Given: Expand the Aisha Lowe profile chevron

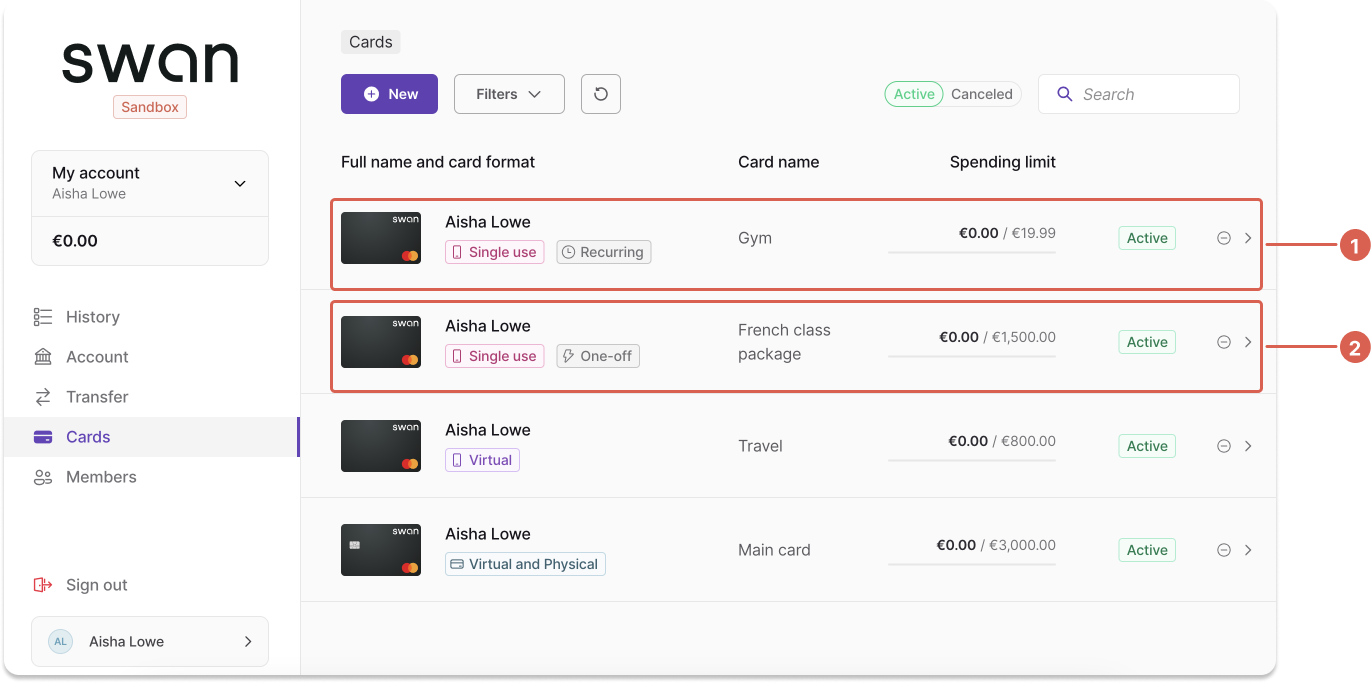Looking at the screenshot, I should 248,641.
